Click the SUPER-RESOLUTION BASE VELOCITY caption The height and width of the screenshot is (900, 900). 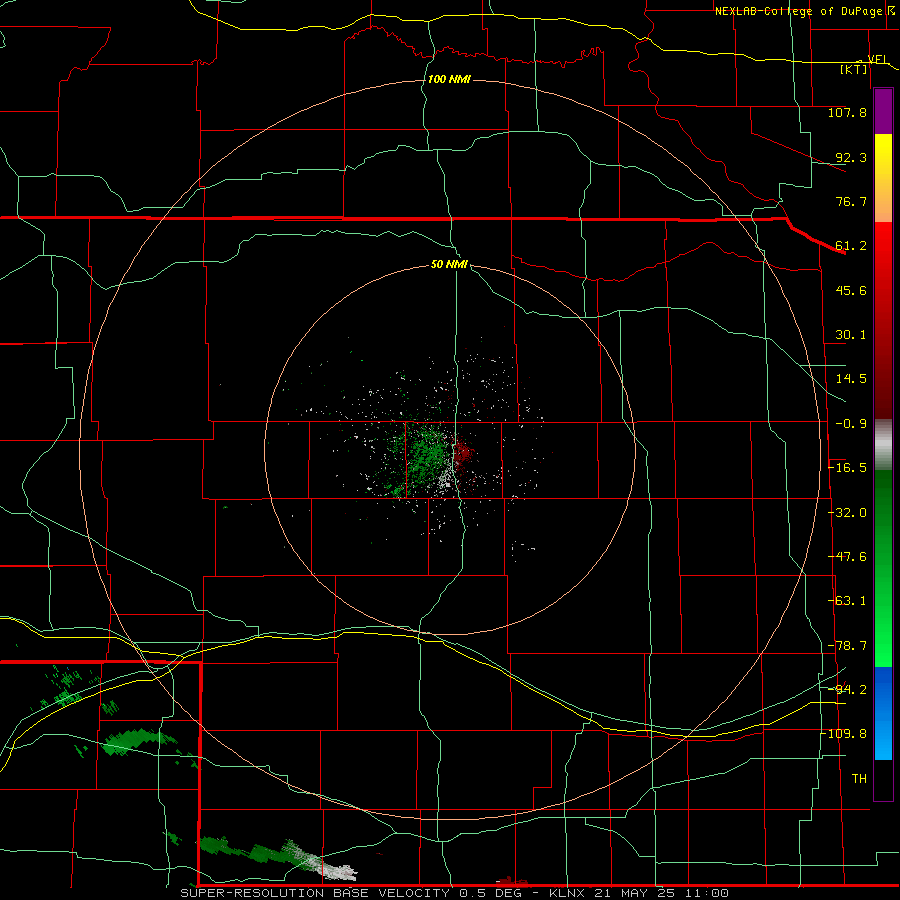315,893
